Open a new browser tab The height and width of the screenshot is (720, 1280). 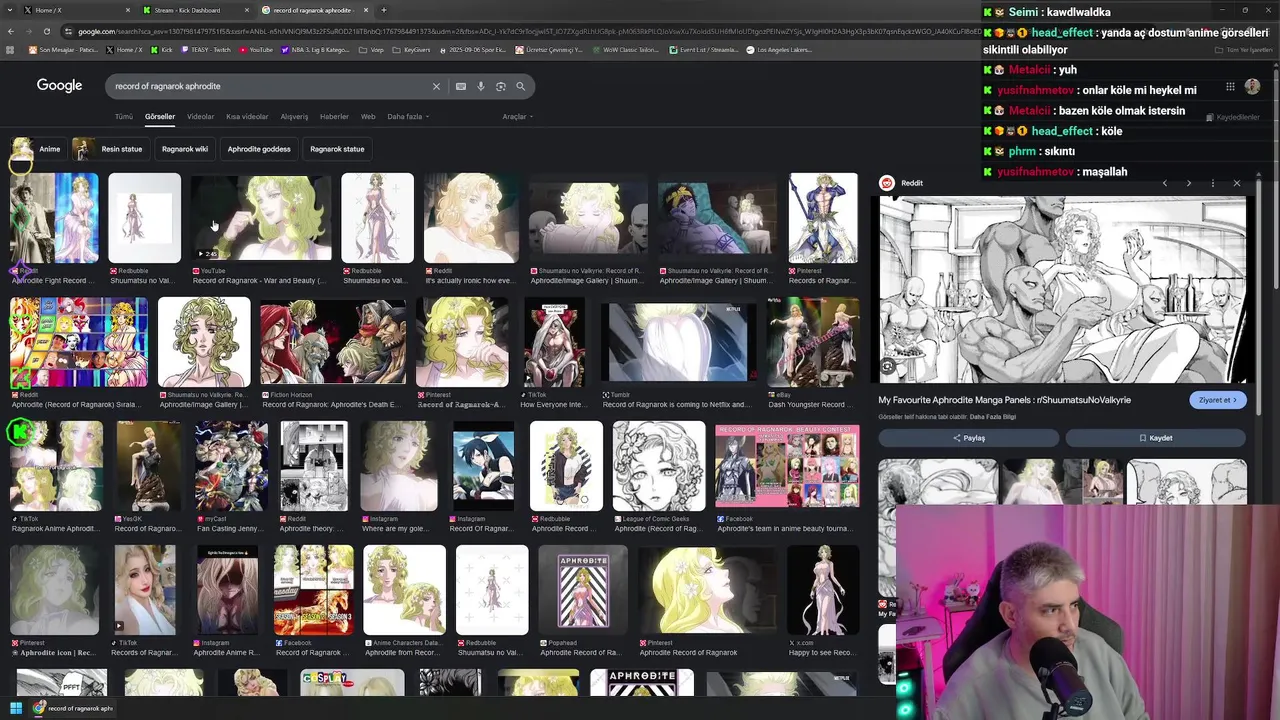click(x=383, y=10)
